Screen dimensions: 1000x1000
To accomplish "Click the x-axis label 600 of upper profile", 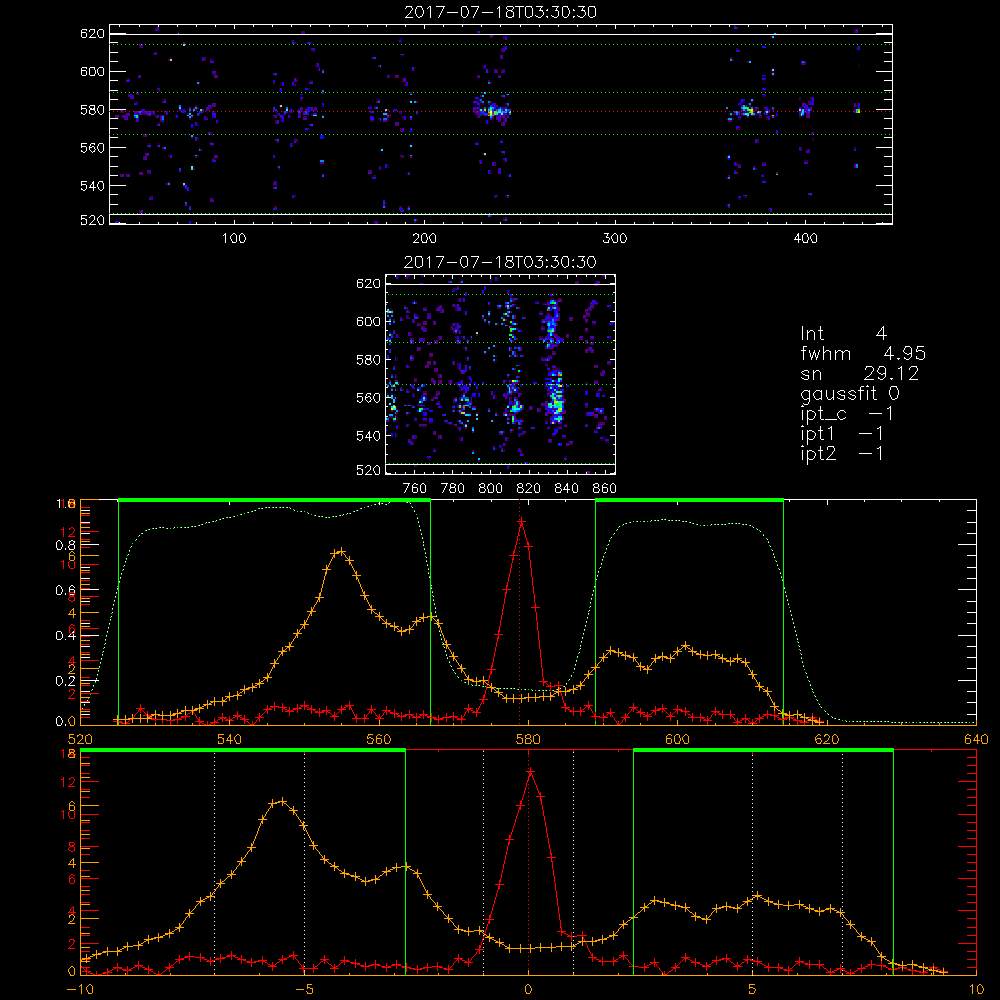I will point(677,740).
